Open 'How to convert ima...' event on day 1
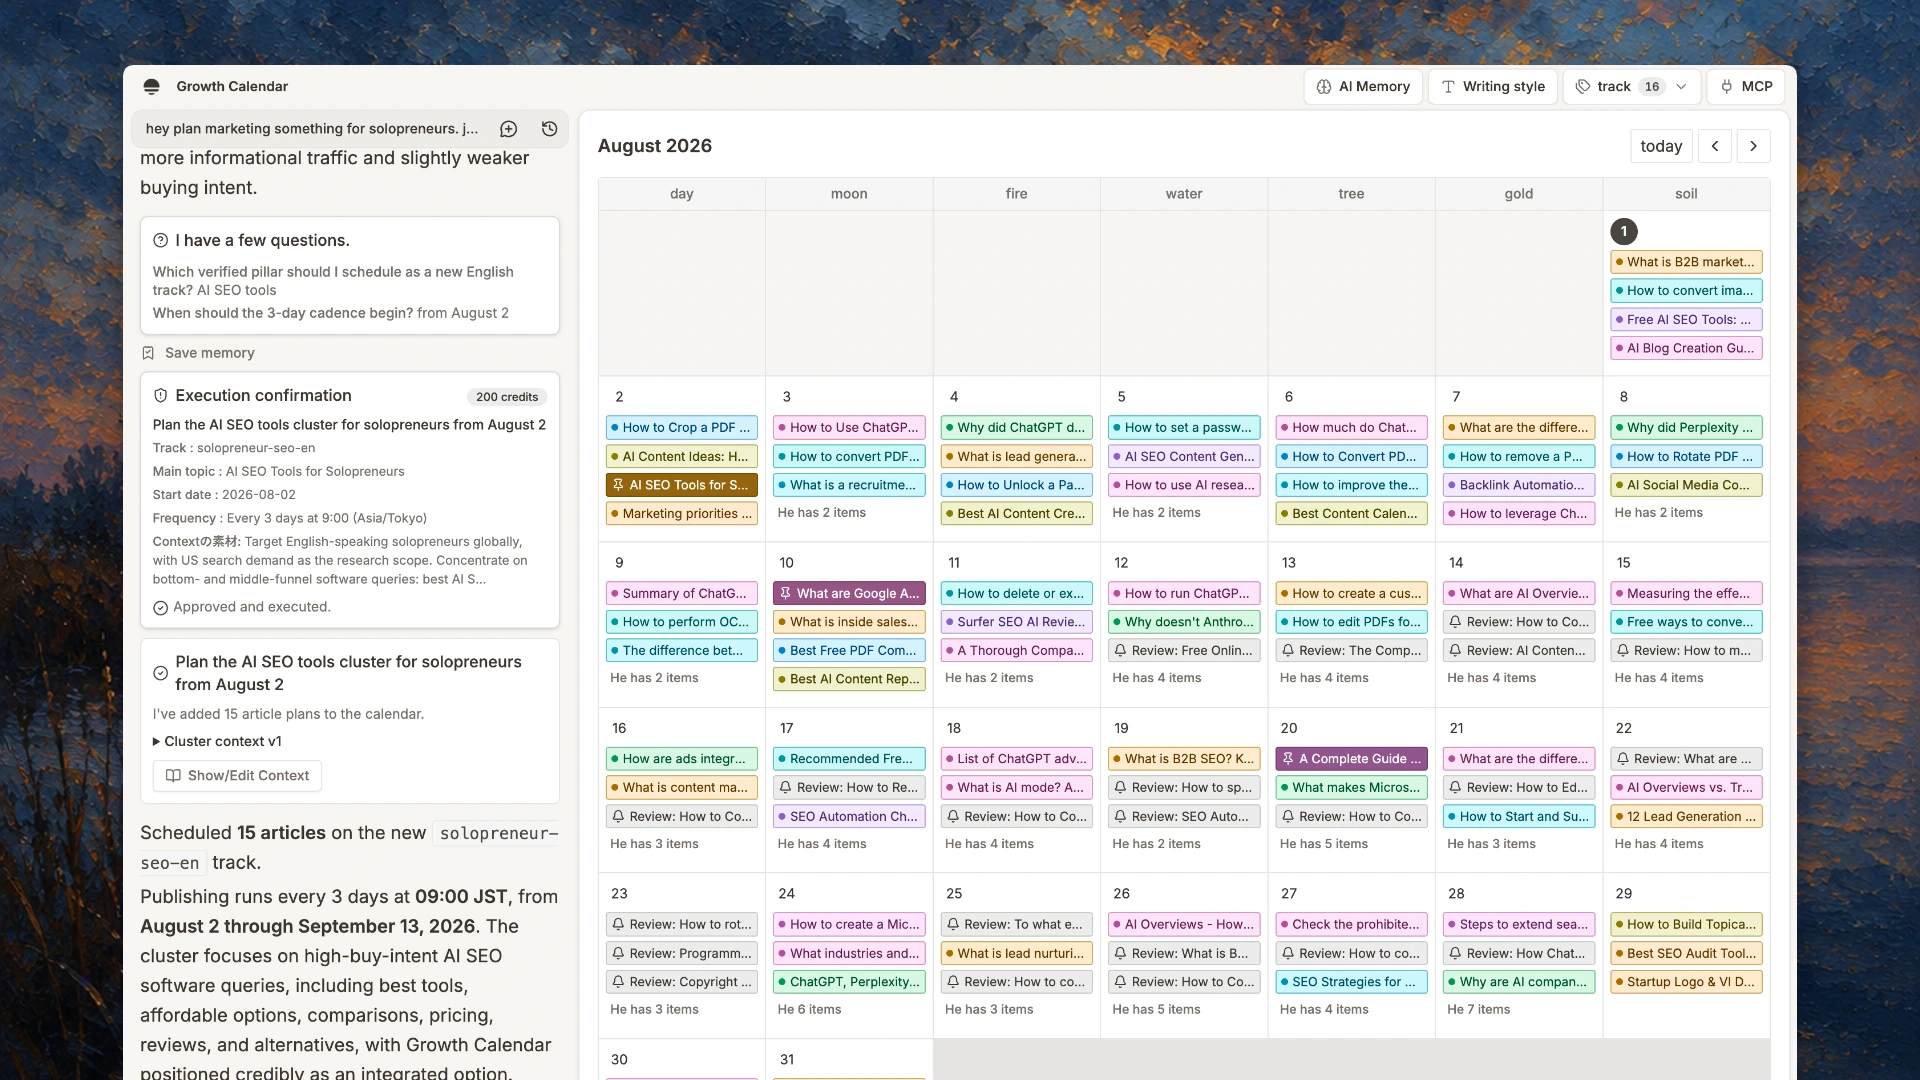 click(1686, 291)
